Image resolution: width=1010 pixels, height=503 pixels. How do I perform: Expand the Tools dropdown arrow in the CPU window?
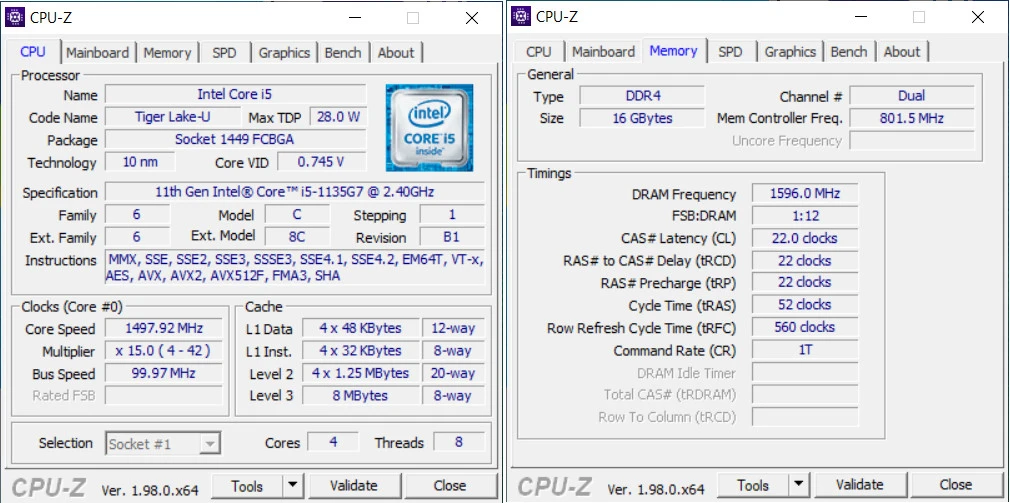click(292, 486)
